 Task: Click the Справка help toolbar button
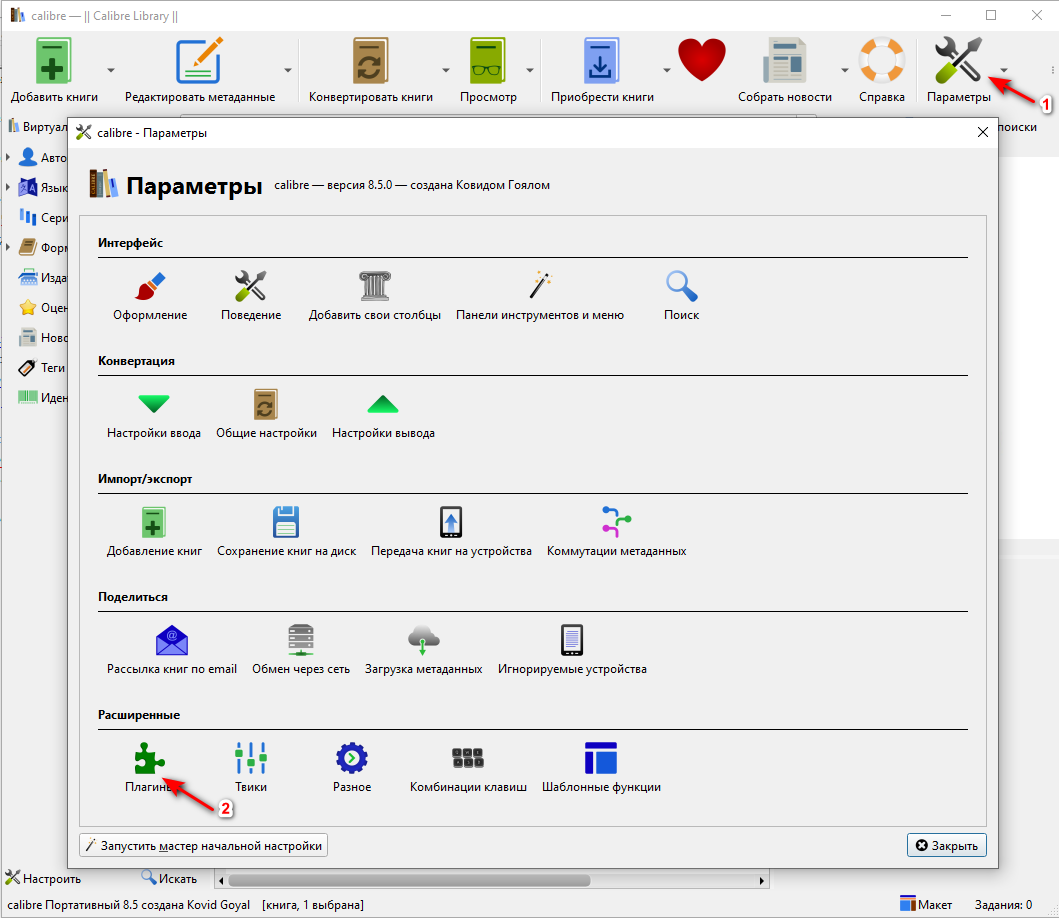pyautogui.click(x=881, y=70)
